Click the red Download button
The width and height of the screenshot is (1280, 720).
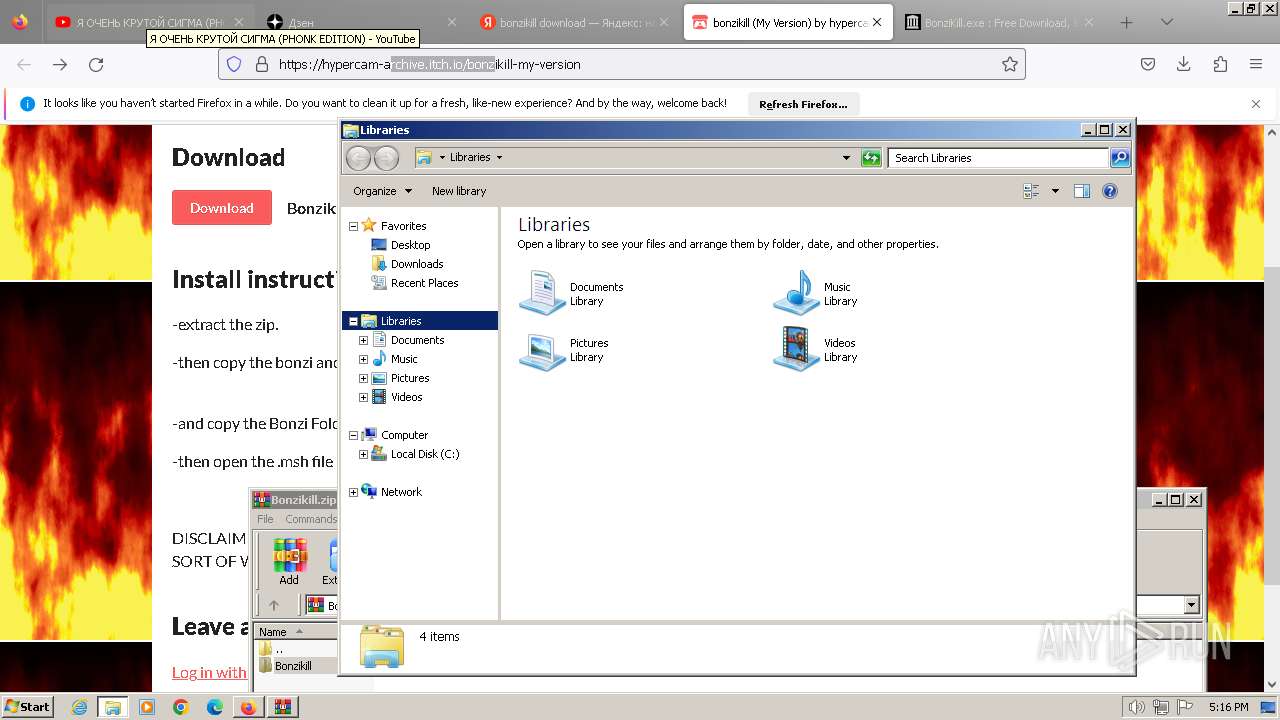222,208
